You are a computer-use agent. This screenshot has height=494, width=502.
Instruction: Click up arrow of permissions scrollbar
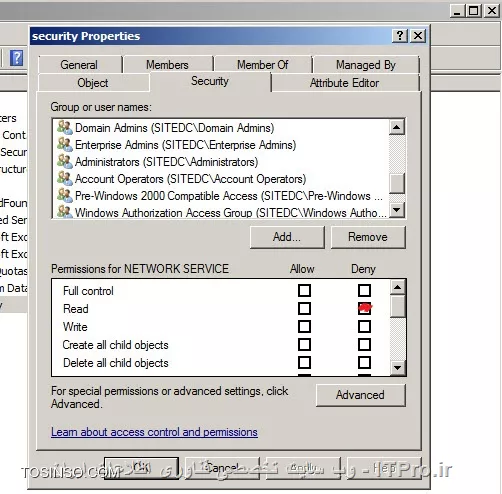(397, 287)
